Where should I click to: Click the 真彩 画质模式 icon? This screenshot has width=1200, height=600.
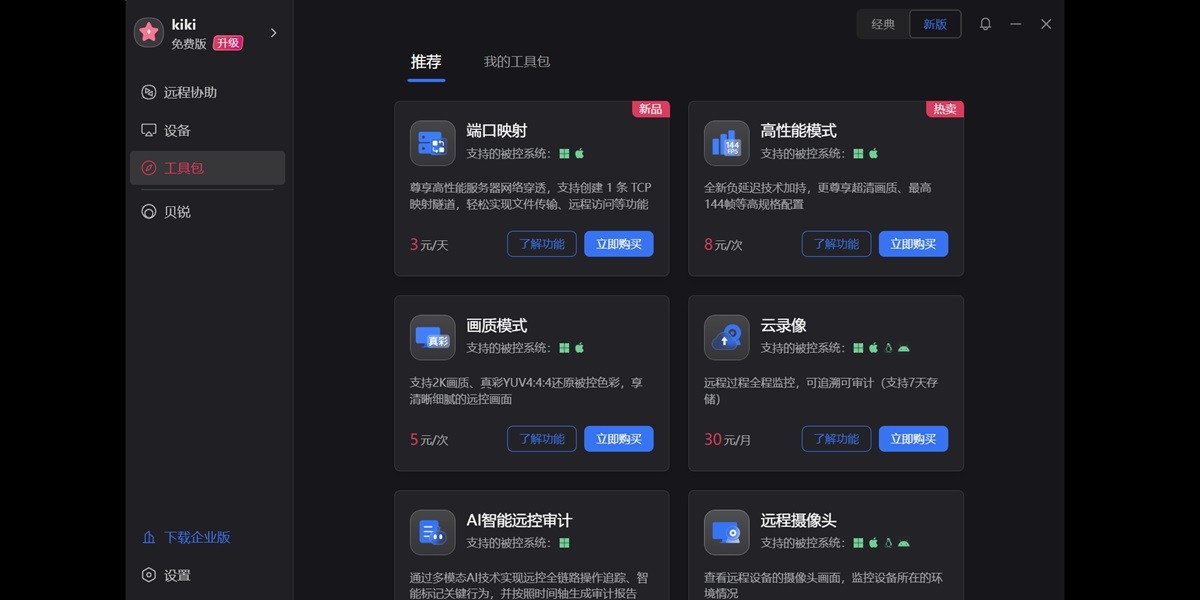pos(432,337)
